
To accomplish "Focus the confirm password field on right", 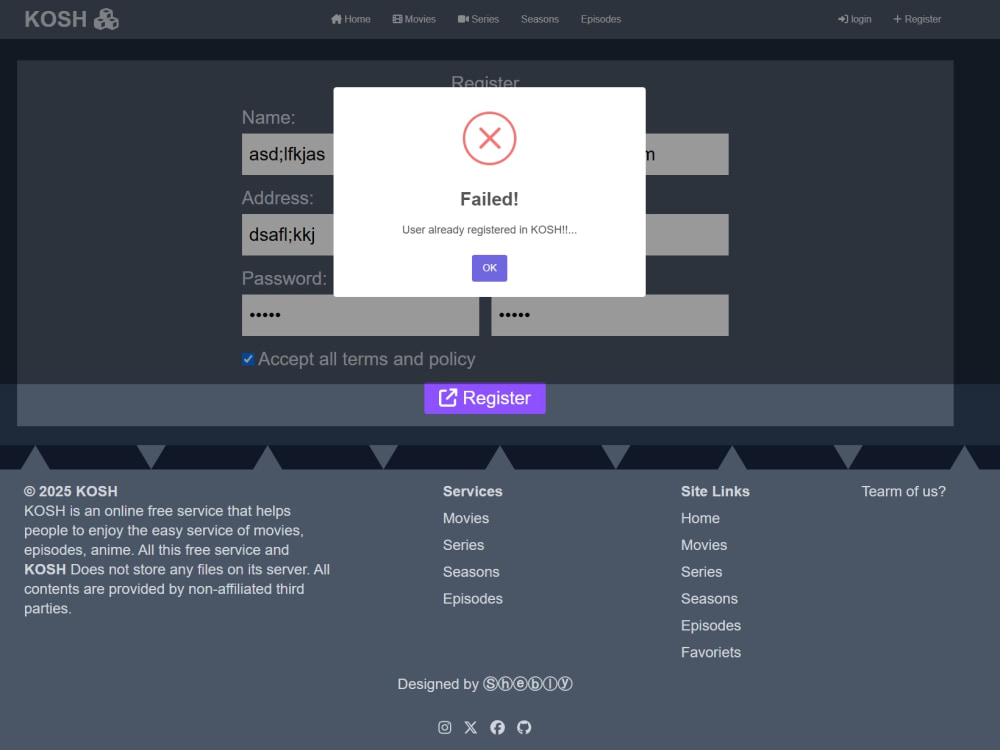I will pyautogui.click(x=610, y=315).
